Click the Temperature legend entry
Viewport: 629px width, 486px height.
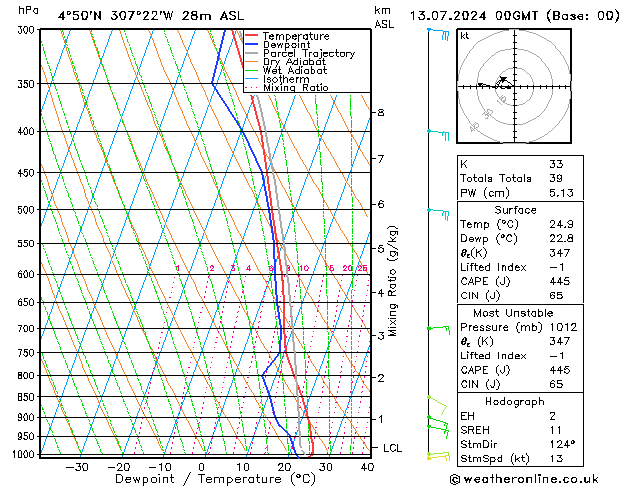click(x=287, y=36)
